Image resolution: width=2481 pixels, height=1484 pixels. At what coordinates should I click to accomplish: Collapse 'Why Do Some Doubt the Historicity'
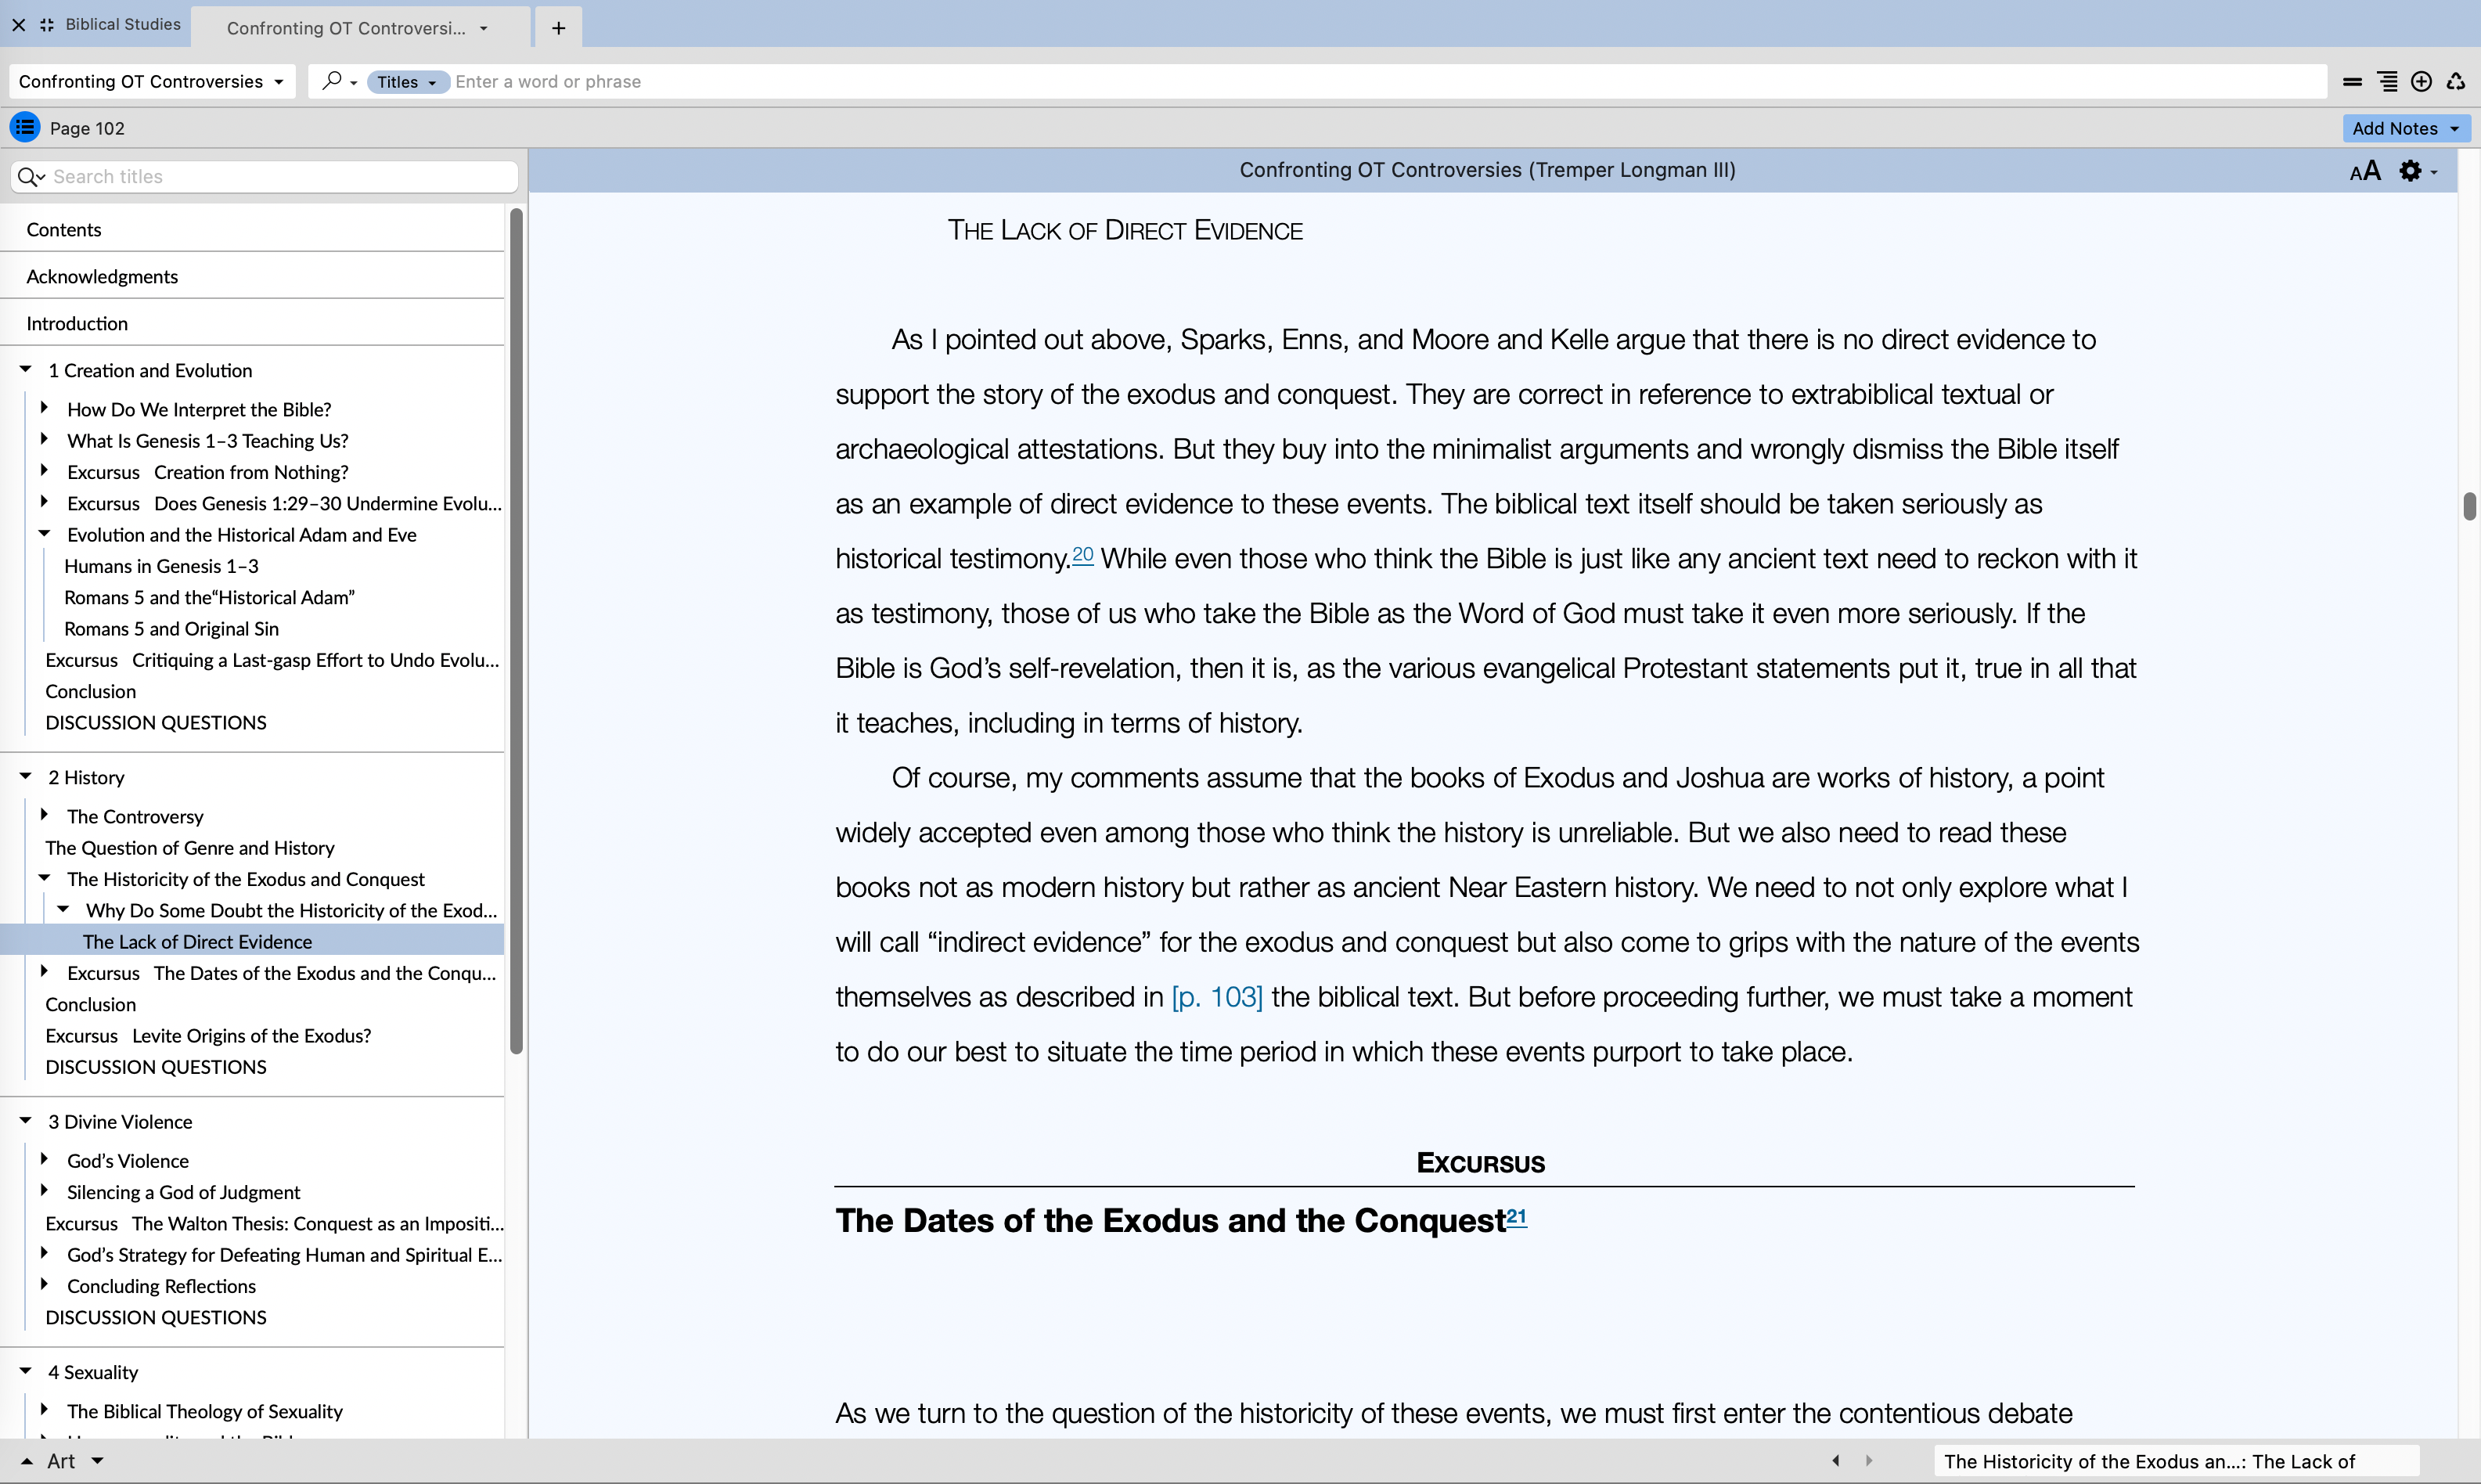click(63, 909)
